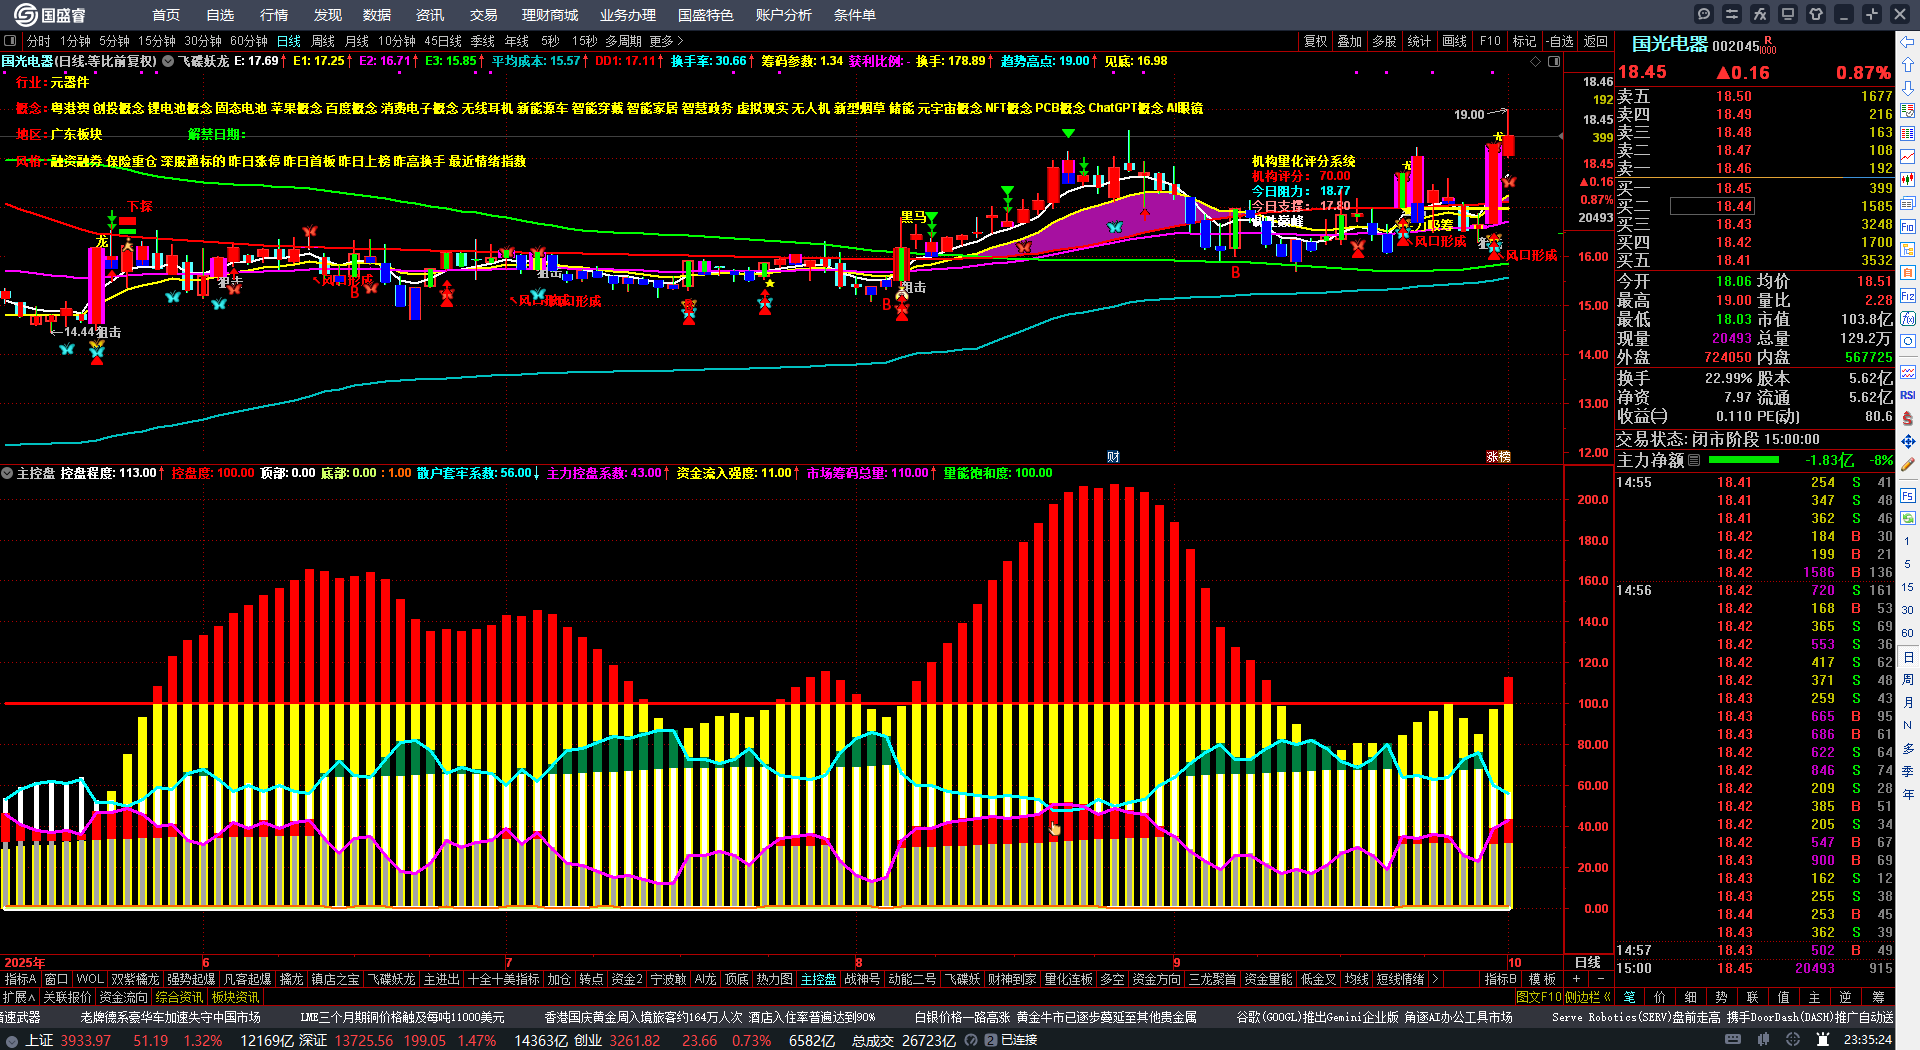This screenshot has height=1050, width=1920.
Task: Collapse the 侧边栏 sidebar
Action: (1589, 997)
